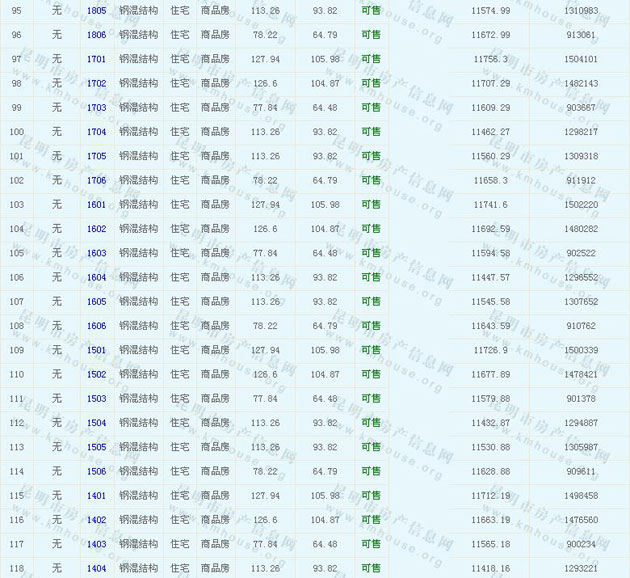Open room 1806 link

96,35
